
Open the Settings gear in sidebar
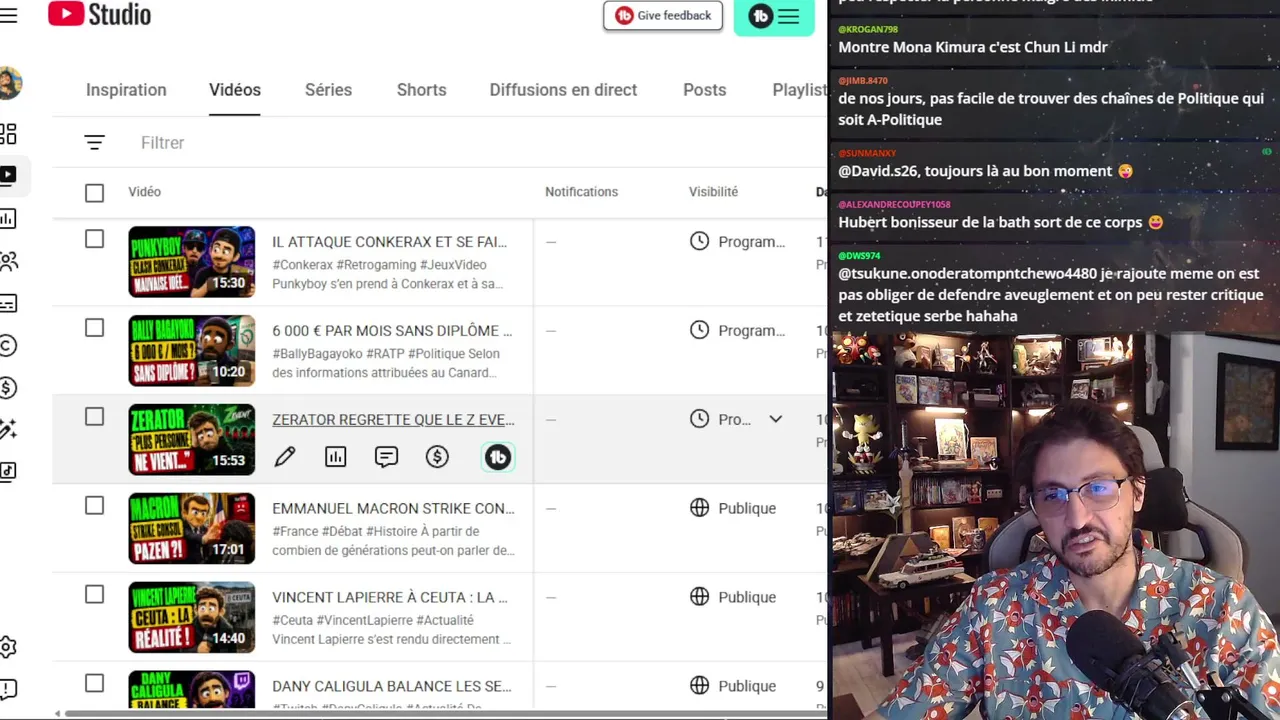(8, 647)
